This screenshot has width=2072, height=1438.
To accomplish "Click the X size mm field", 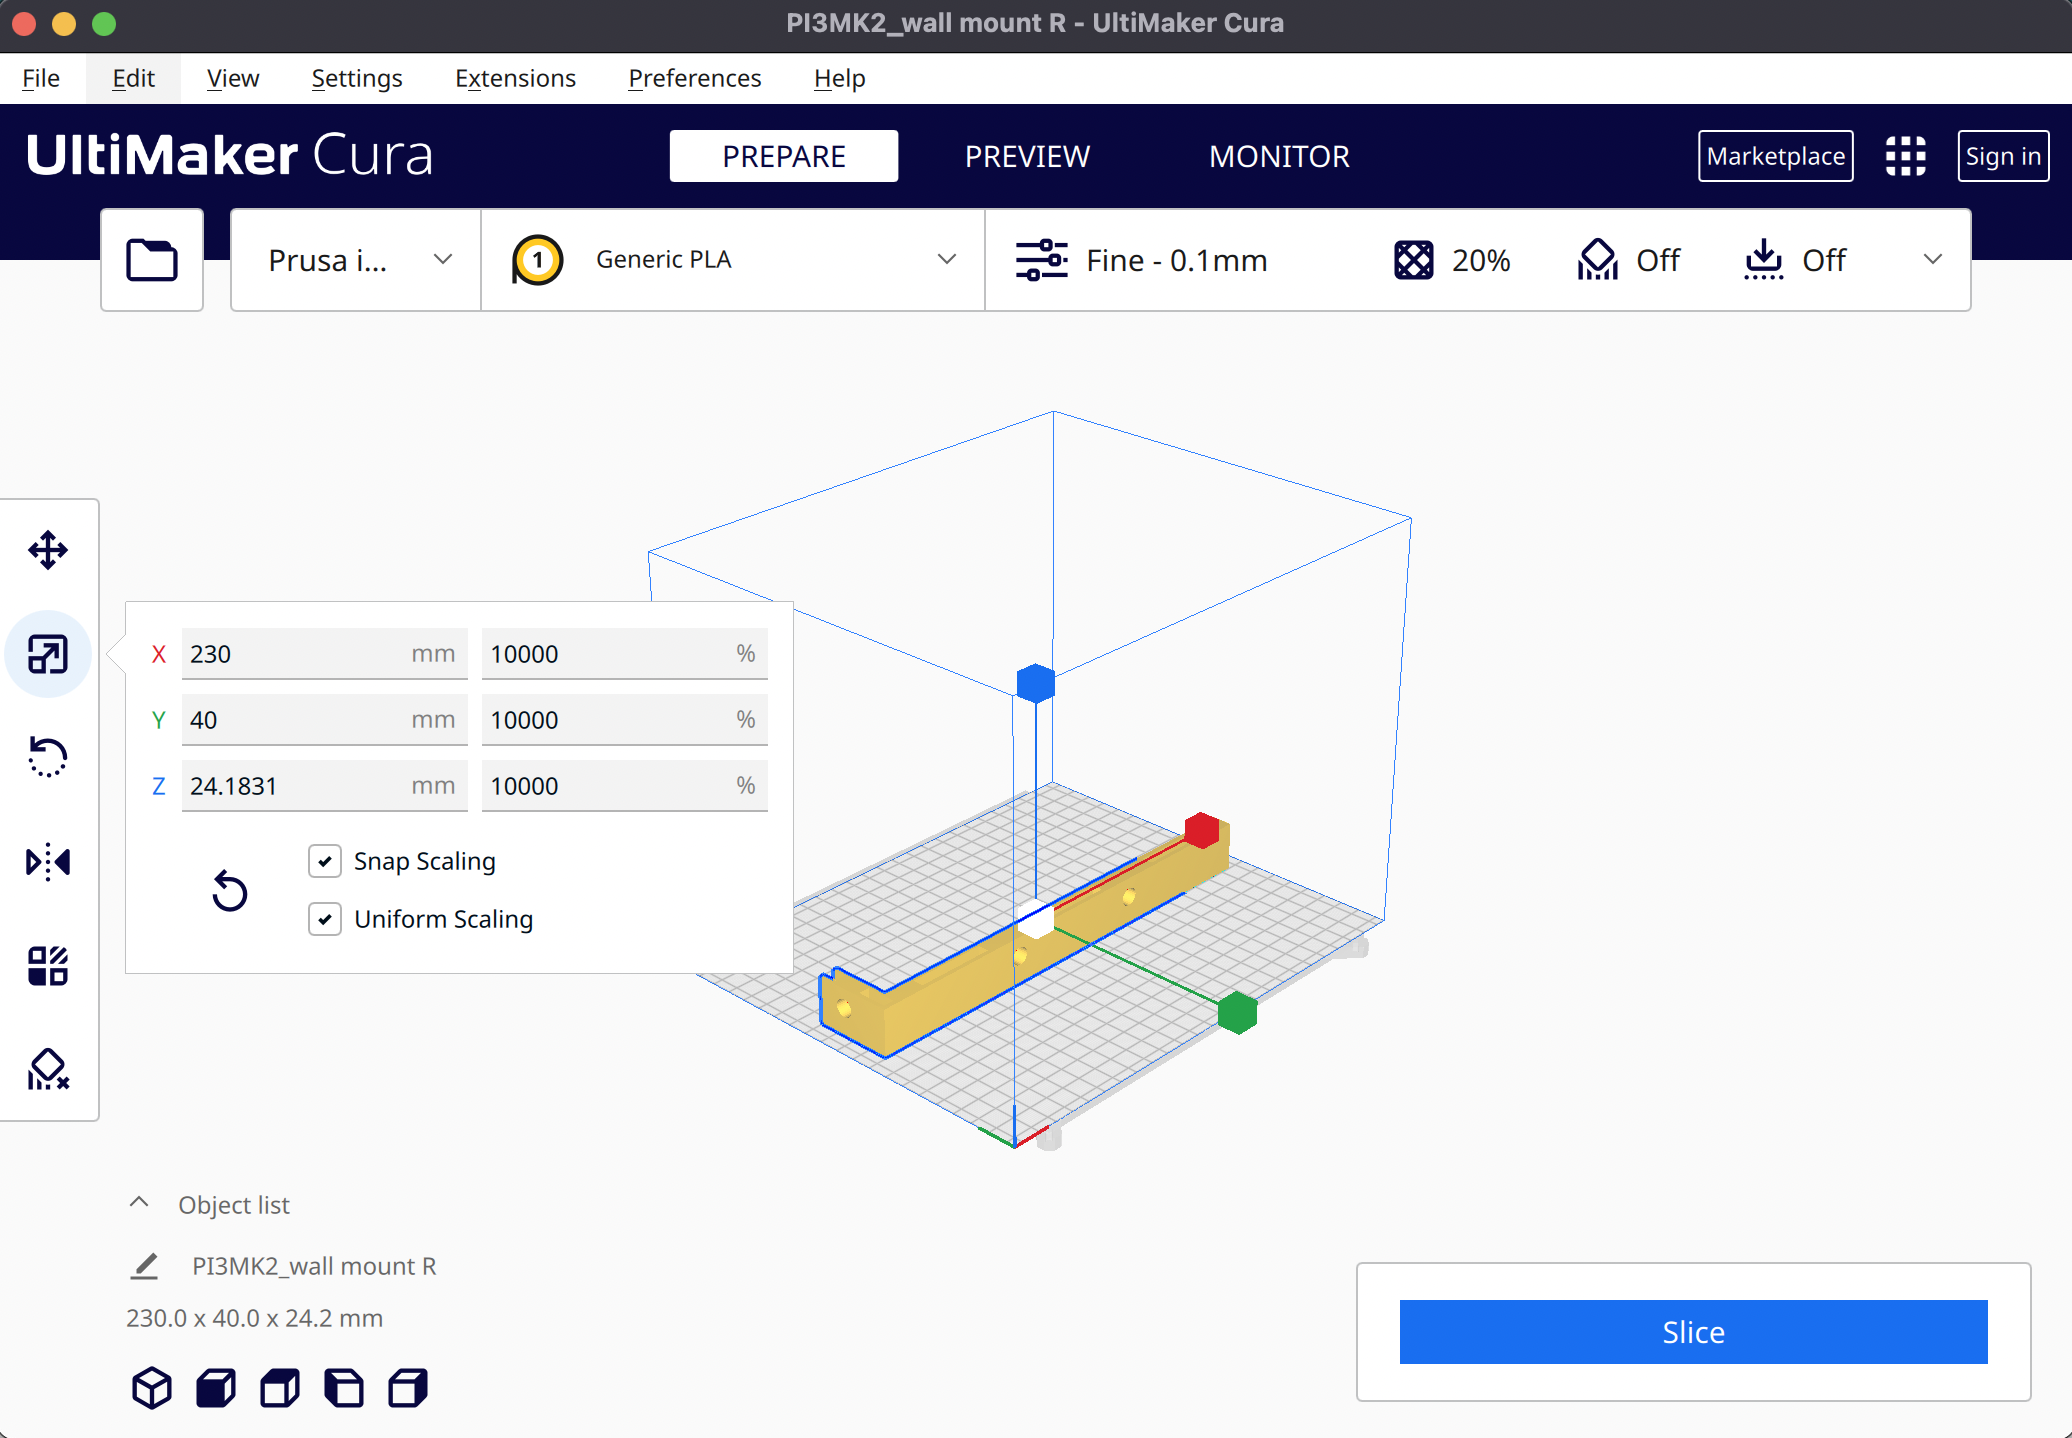I will (x=324, y=654).
